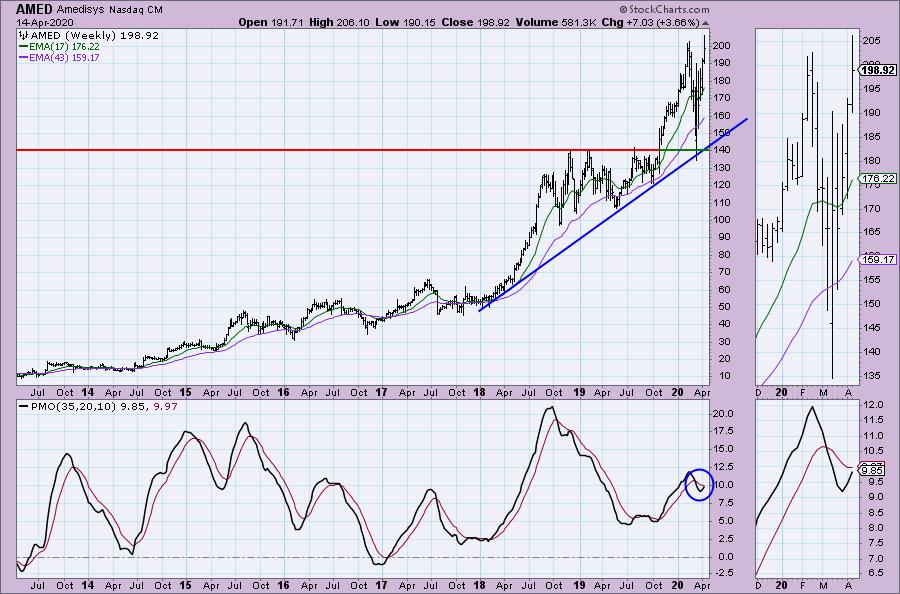Click the 135 axis label in zoom panel
The height and width of the screenshot is (594, 900).
(x=871, y=376)
